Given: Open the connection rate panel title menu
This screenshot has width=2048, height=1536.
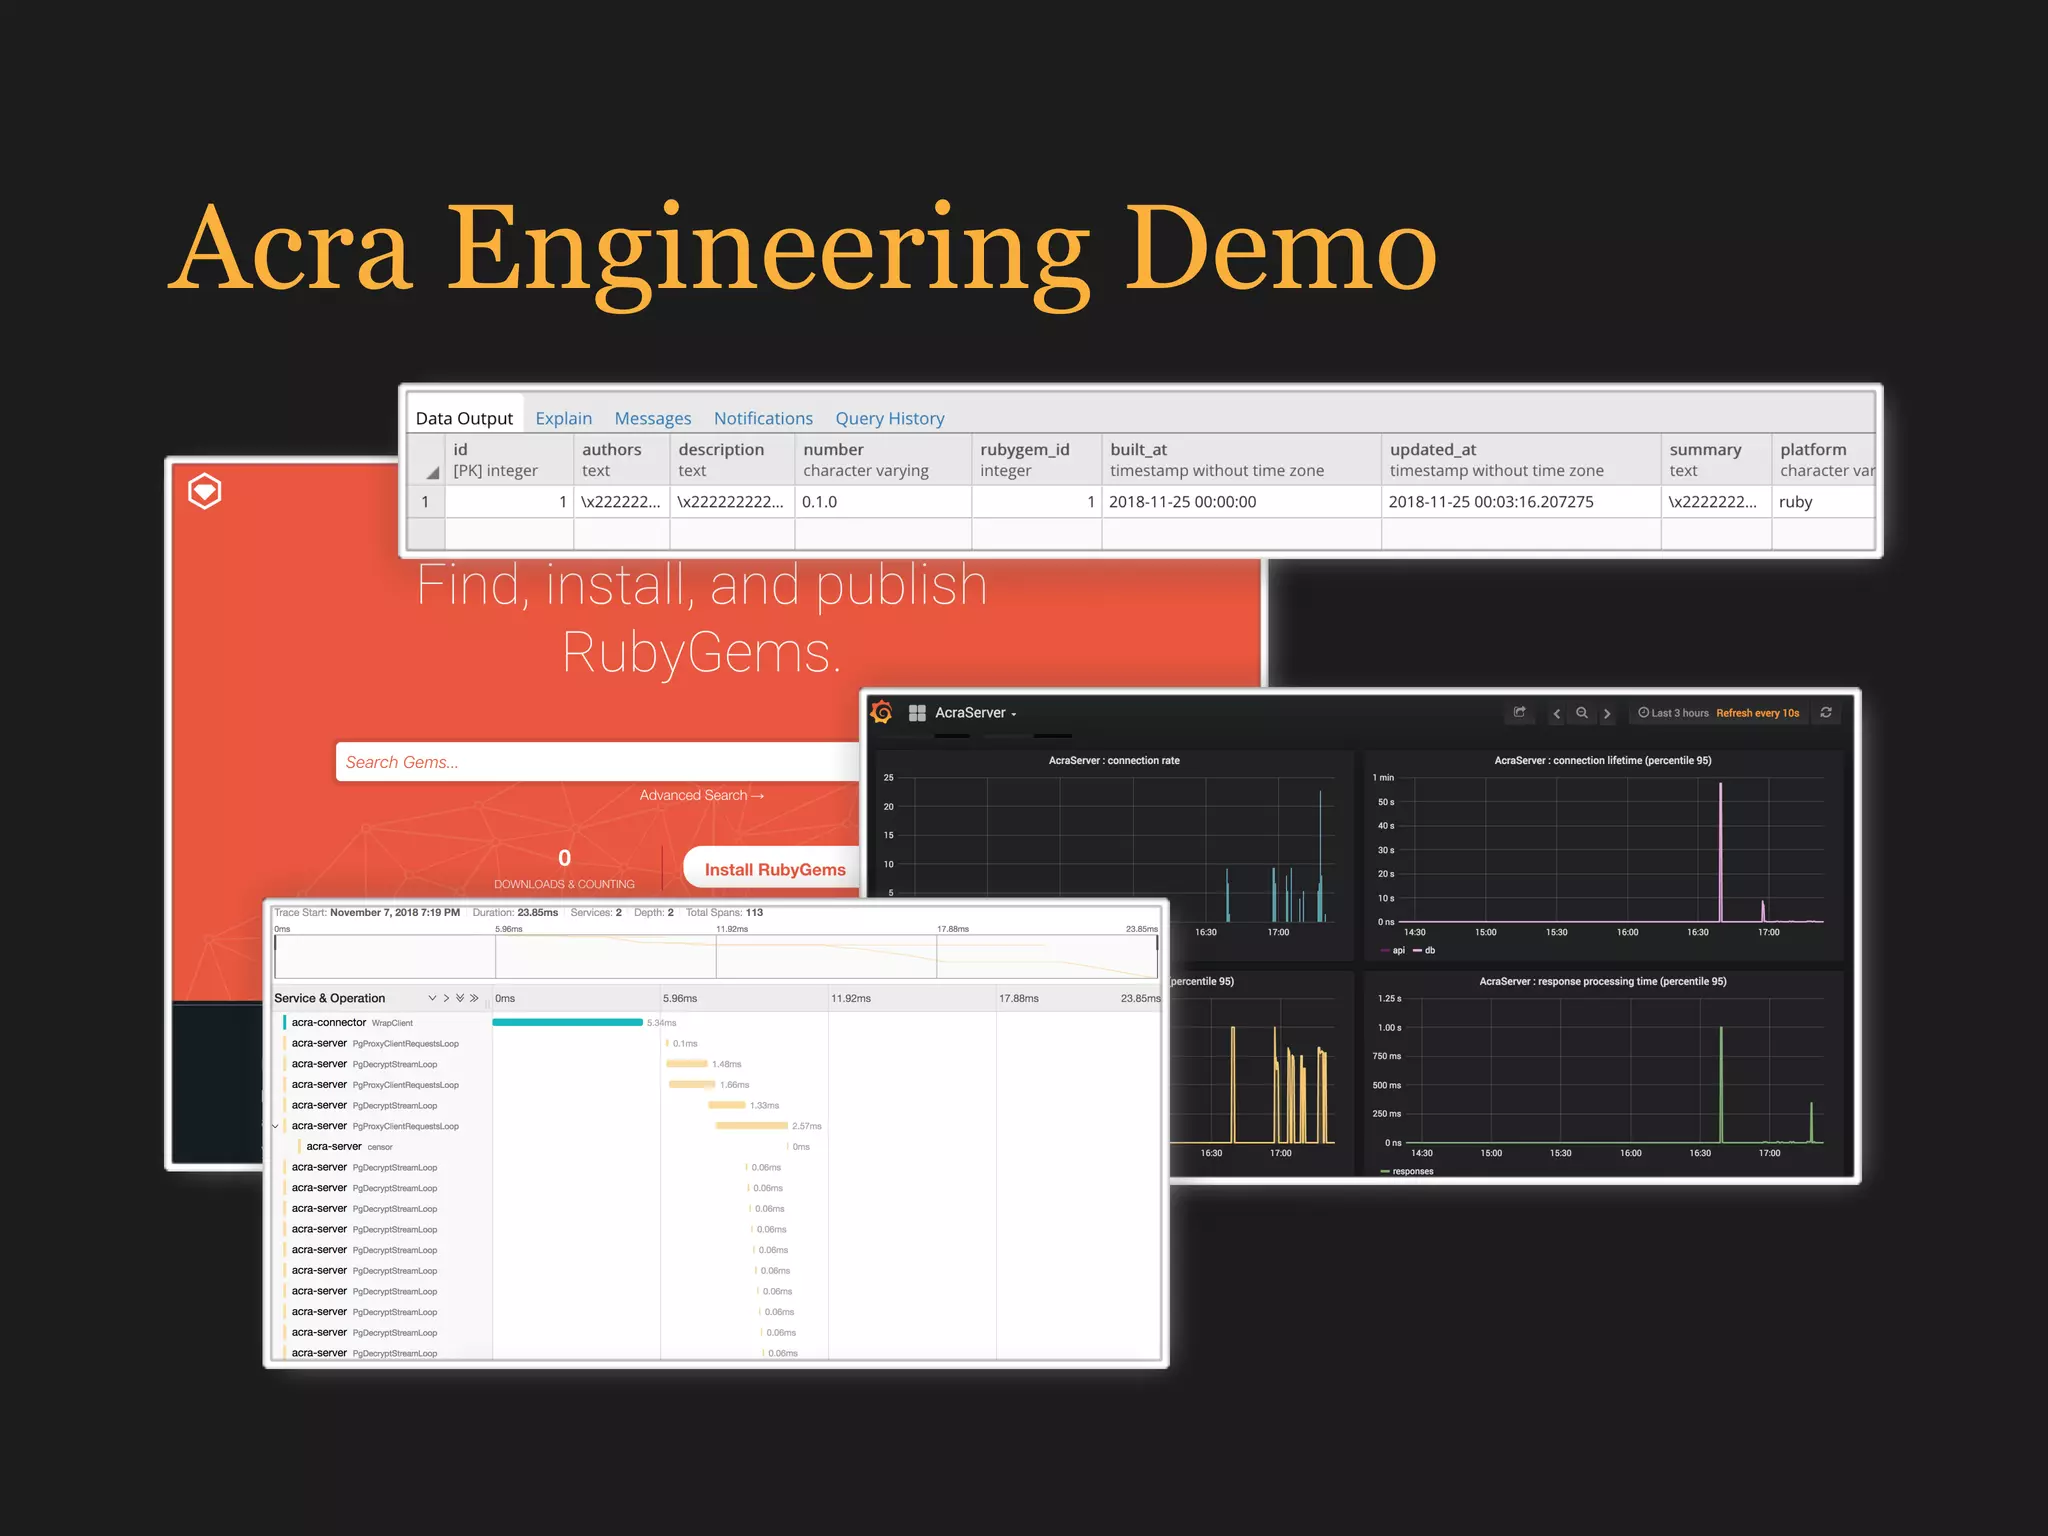Looking at the screenshot, I should tap(1114, 761).
